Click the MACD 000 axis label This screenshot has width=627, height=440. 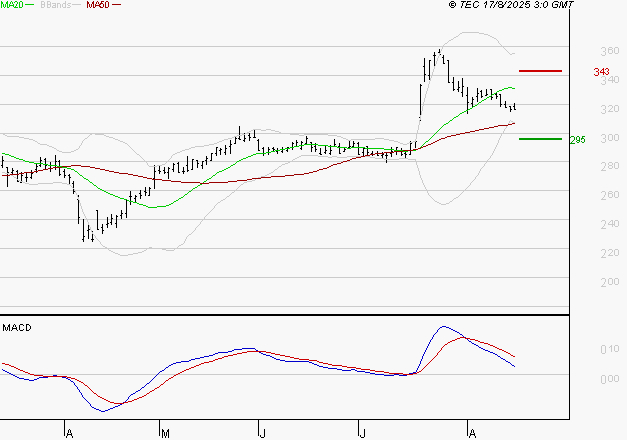pos(610,379)
